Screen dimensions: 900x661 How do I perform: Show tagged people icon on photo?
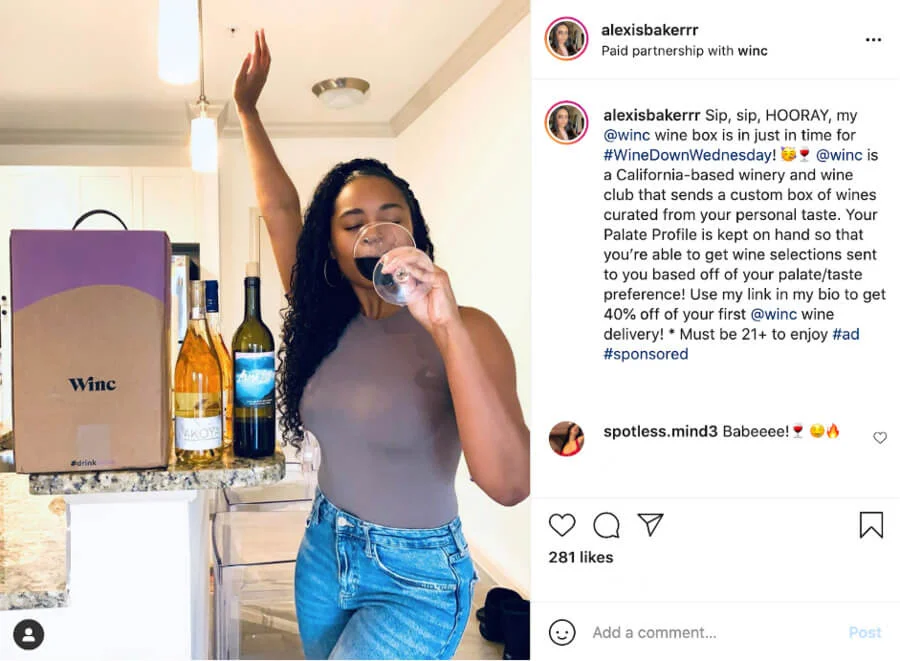[28, 635]
